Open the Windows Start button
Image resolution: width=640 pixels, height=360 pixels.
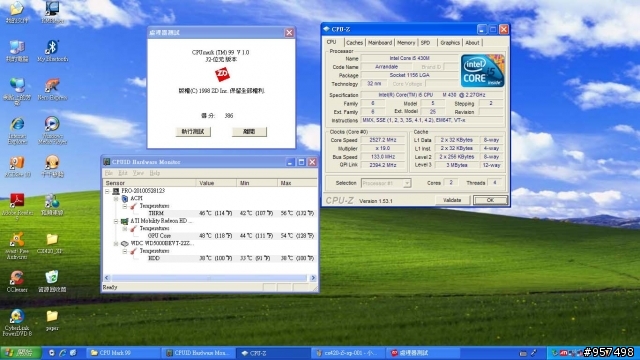click(20, 353)
